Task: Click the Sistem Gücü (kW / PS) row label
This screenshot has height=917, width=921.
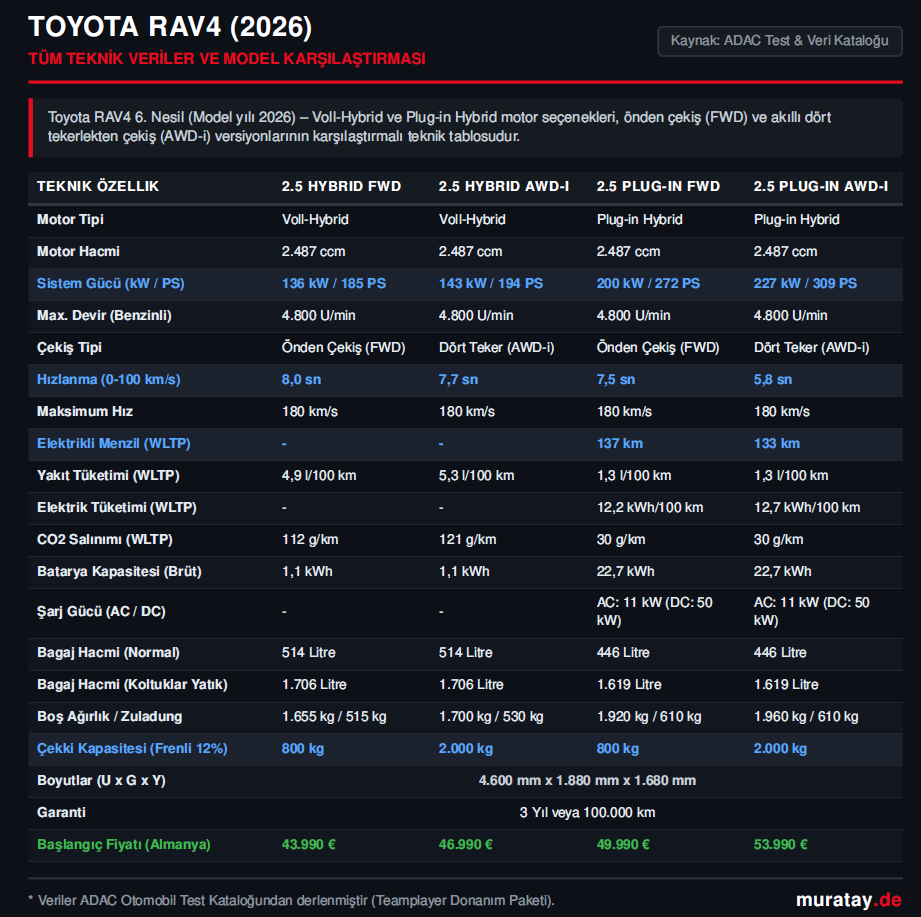Action: click(110, 284)
